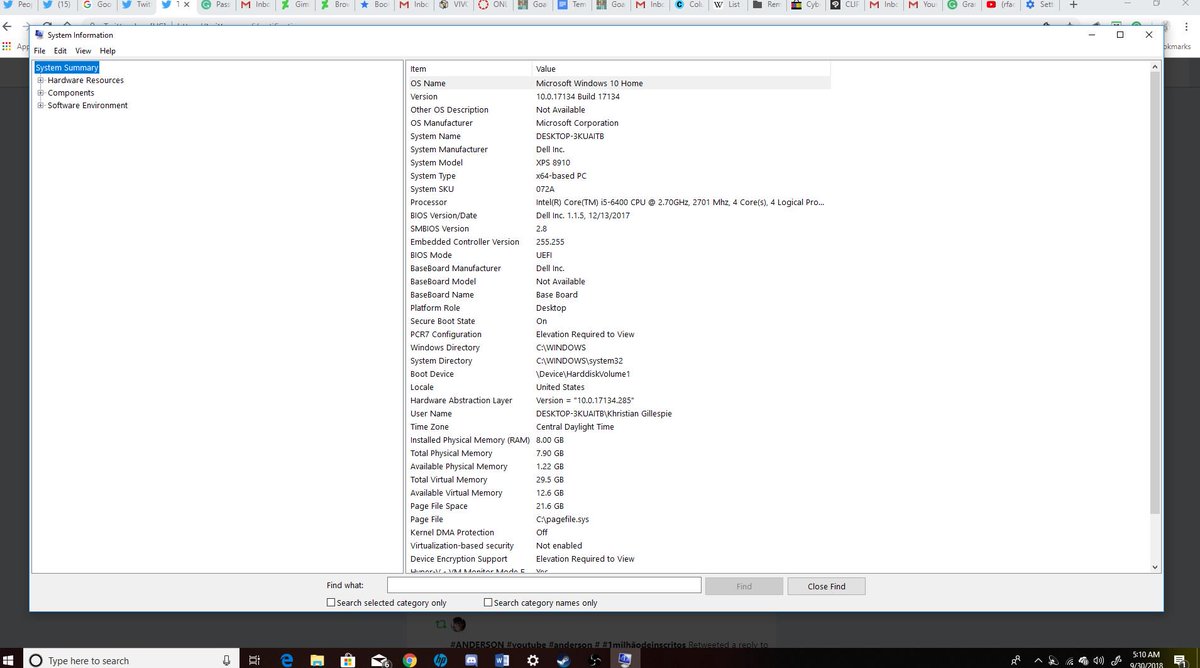Click the value 'XPS 8910'
Viewport: 1200px width, 668px height.
click(553, 162)
